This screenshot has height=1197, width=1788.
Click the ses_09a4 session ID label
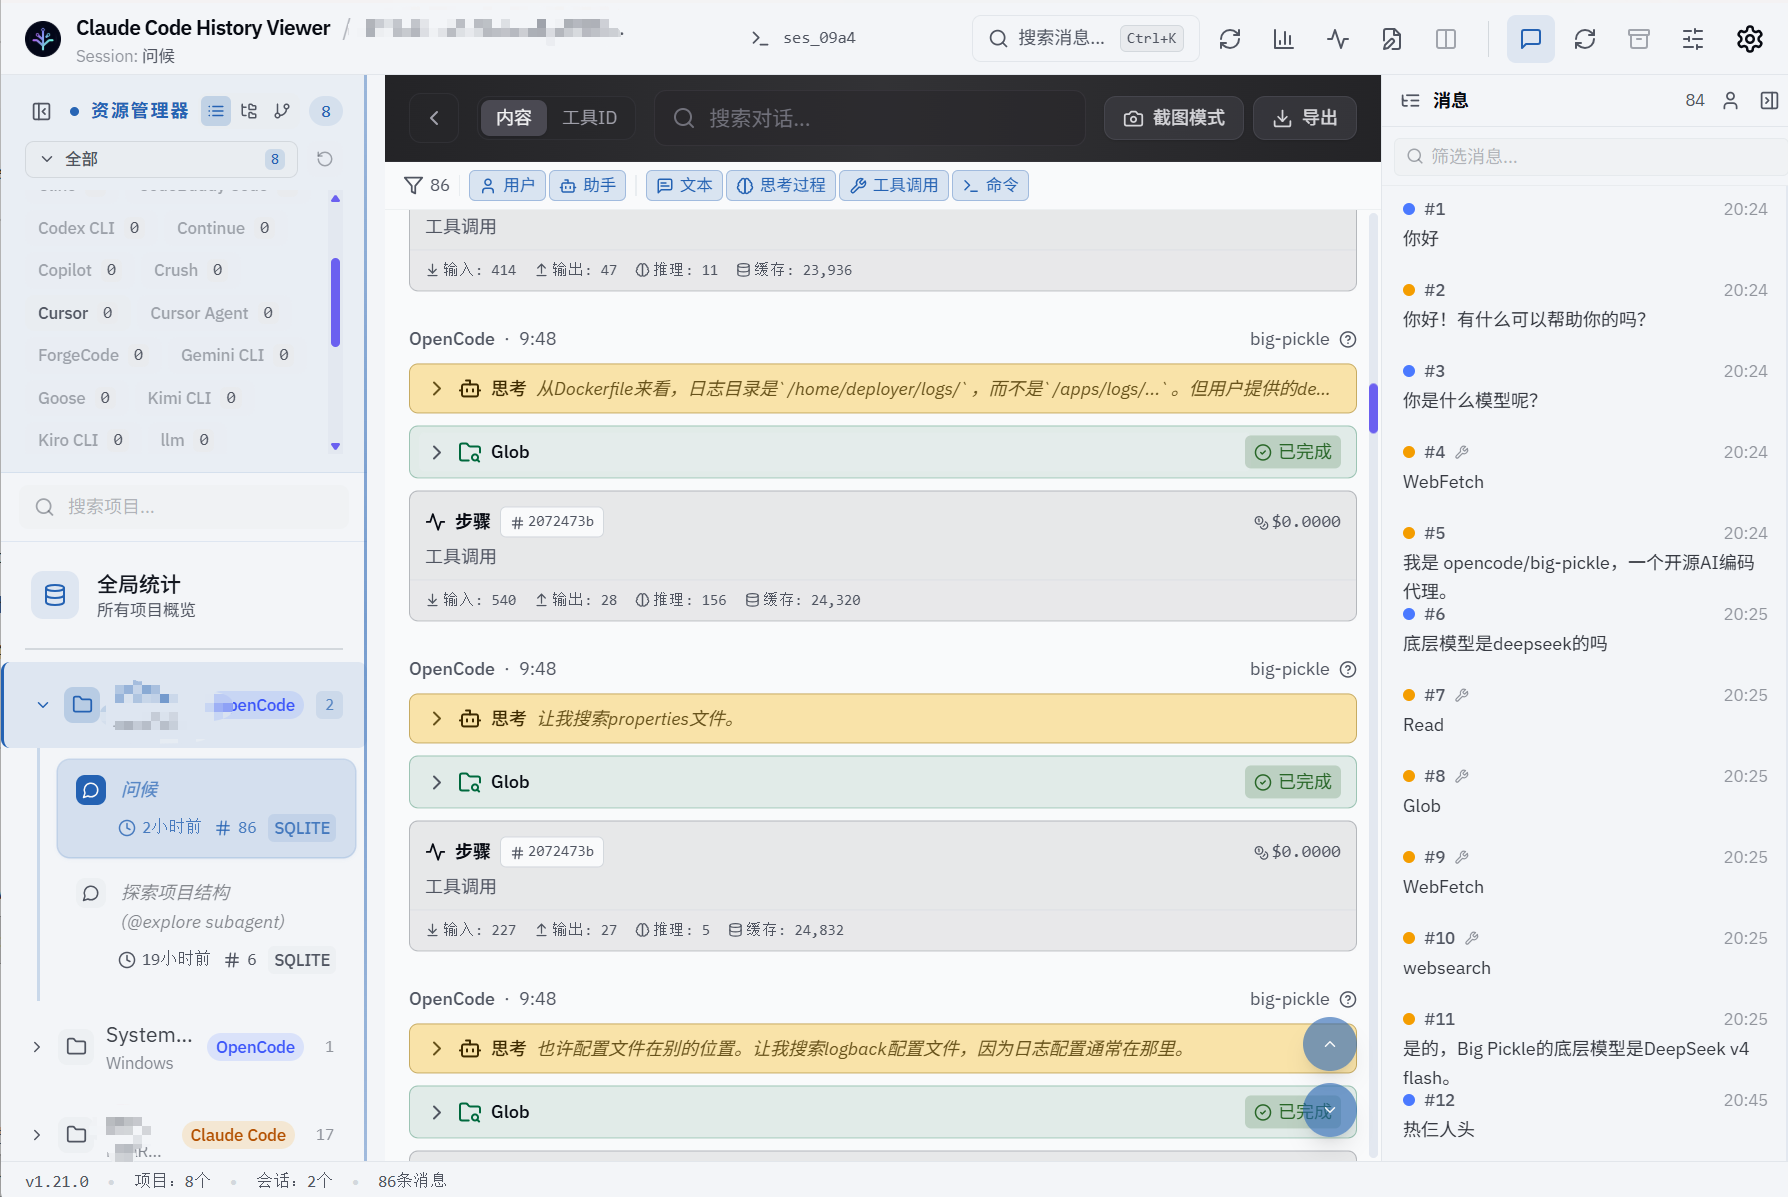click(x=818, y=38)
